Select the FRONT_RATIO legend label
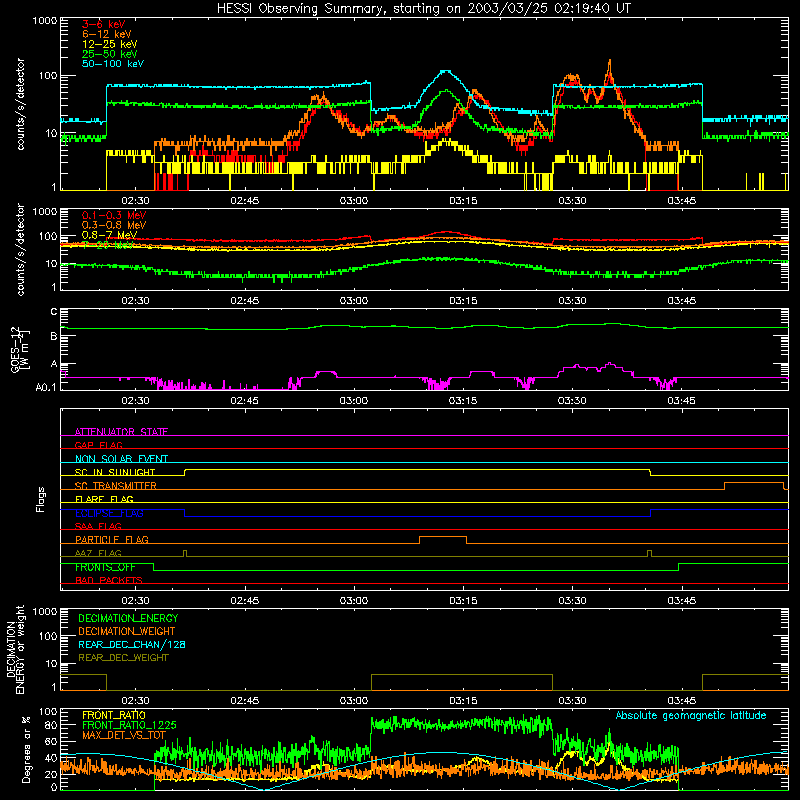This screenshot has width=800, height=800. pyautogui.click(x=114, y=715)
